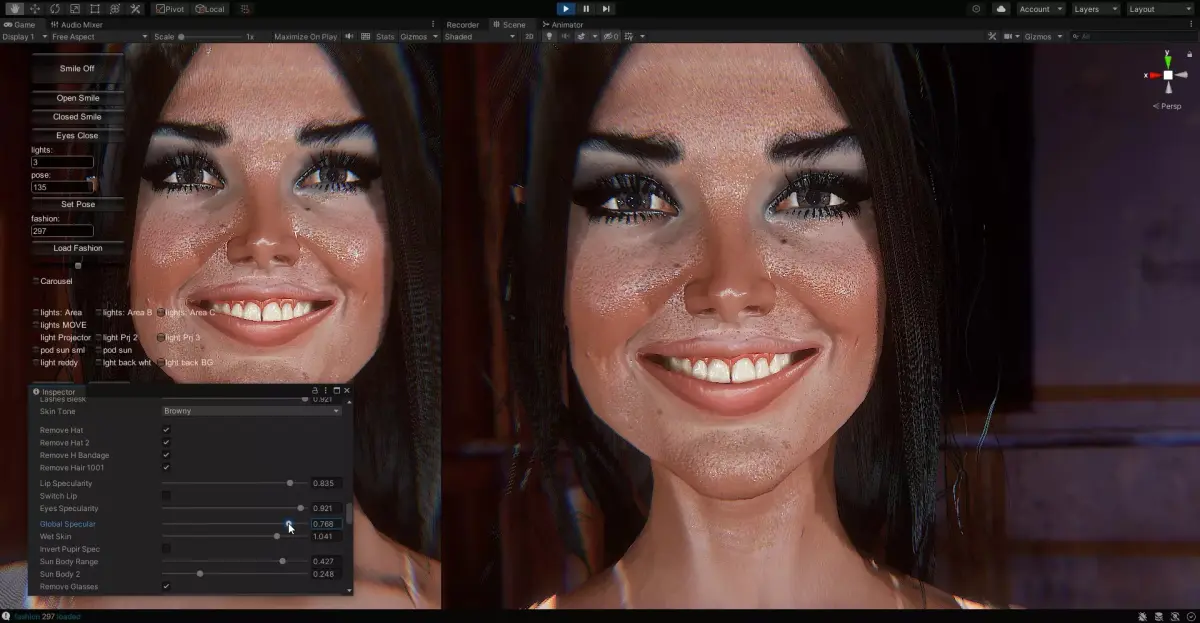Open Scene view component tools icon
Image resolution: width=1200 pixels, height=623 pixels.
coord(992,37)
